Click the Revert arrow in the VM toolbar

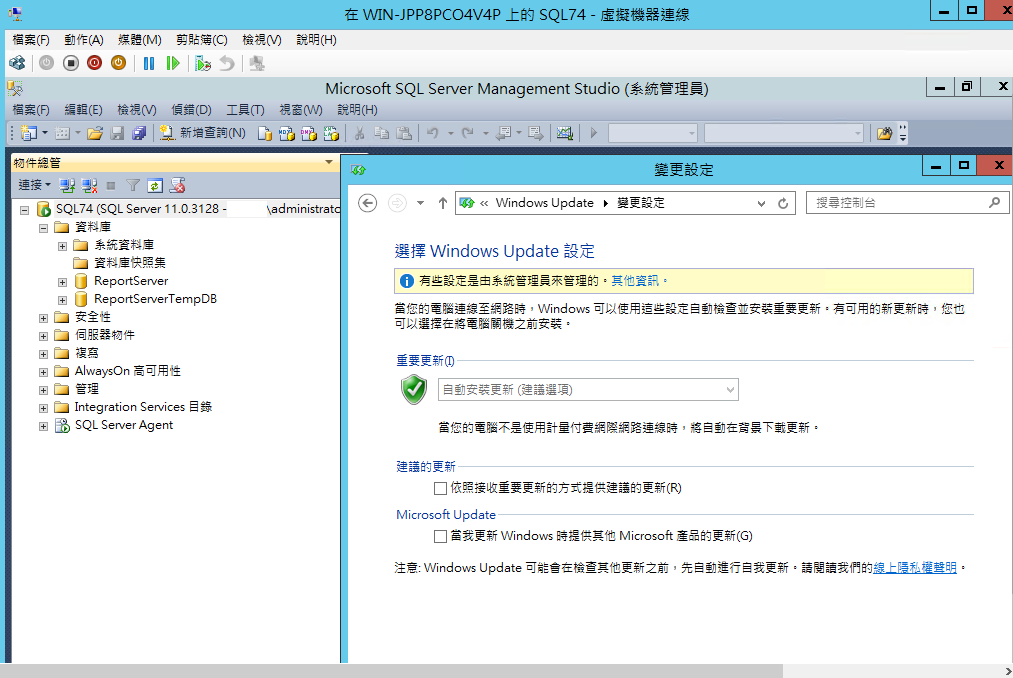[x=227, y=63]
